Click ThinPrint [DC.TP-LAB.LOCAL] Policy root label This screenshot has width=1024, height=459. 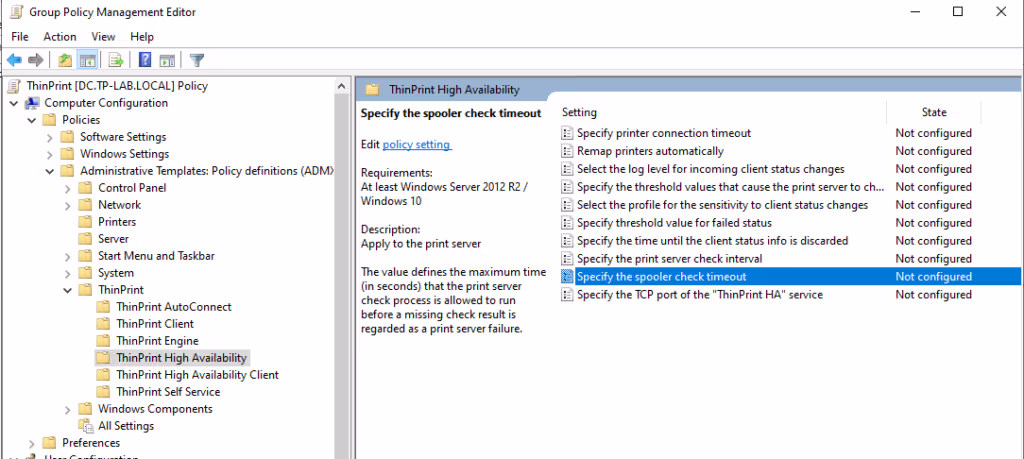(x=118, y=86)
